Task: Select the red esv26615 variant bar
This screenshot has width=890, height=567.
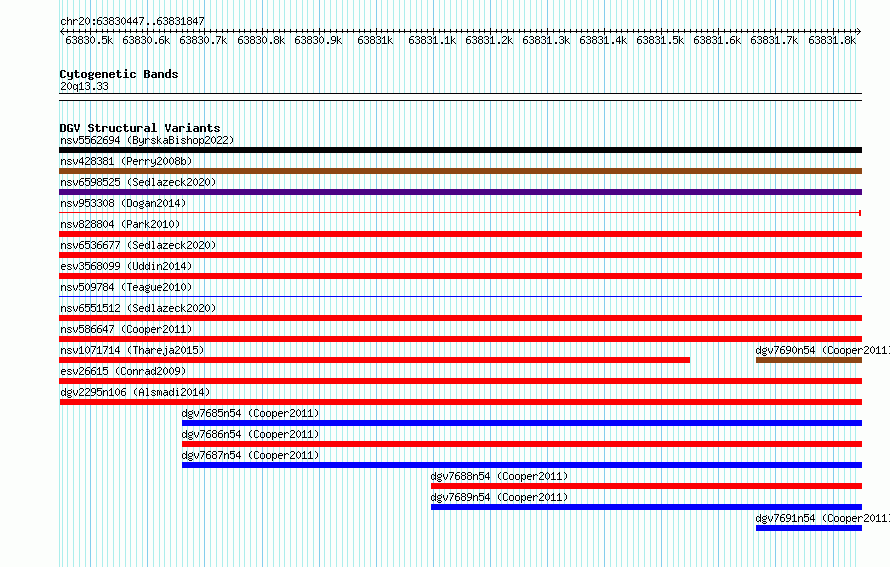Action: tap(460, 381)
